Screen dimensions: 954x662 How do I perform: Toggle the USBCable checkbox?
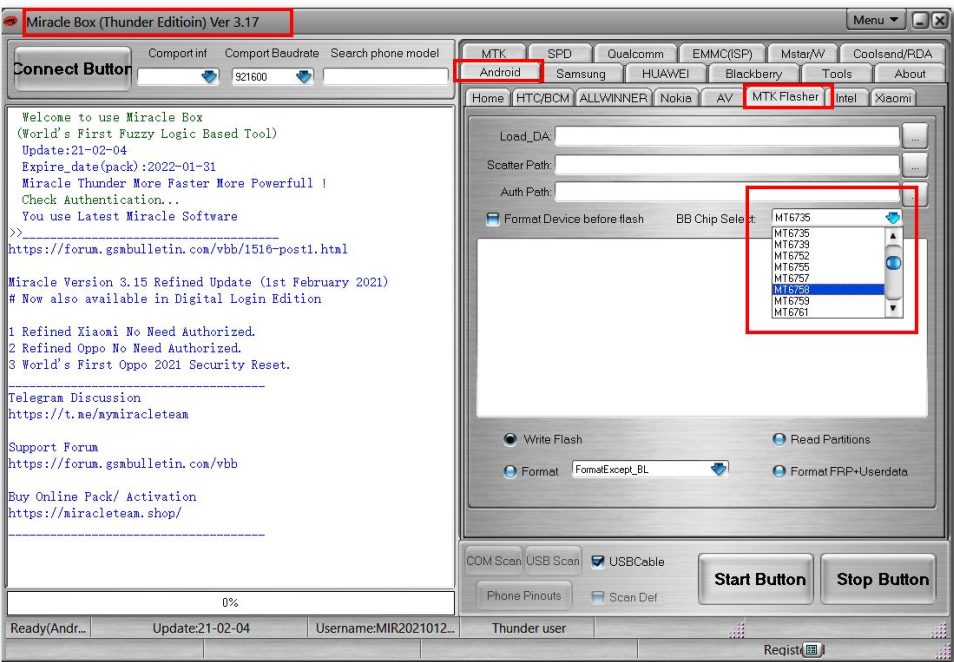pos(597,562)
